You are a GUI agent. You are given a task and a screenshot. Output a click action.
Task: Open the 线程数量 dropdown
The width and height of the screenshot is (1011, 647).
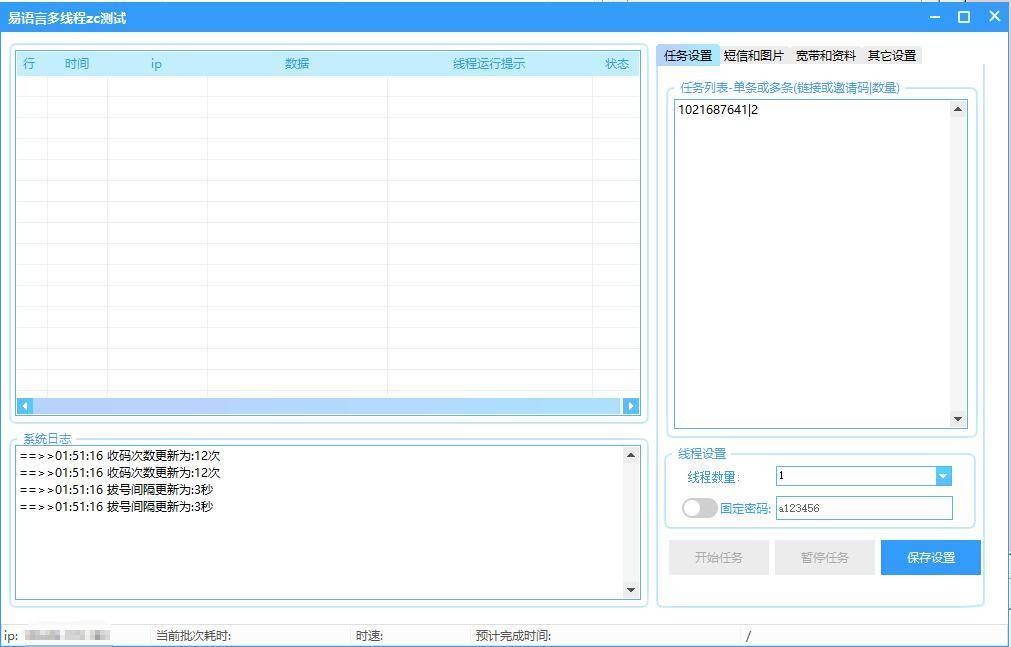pyautogui.click(x=943, y=477)
